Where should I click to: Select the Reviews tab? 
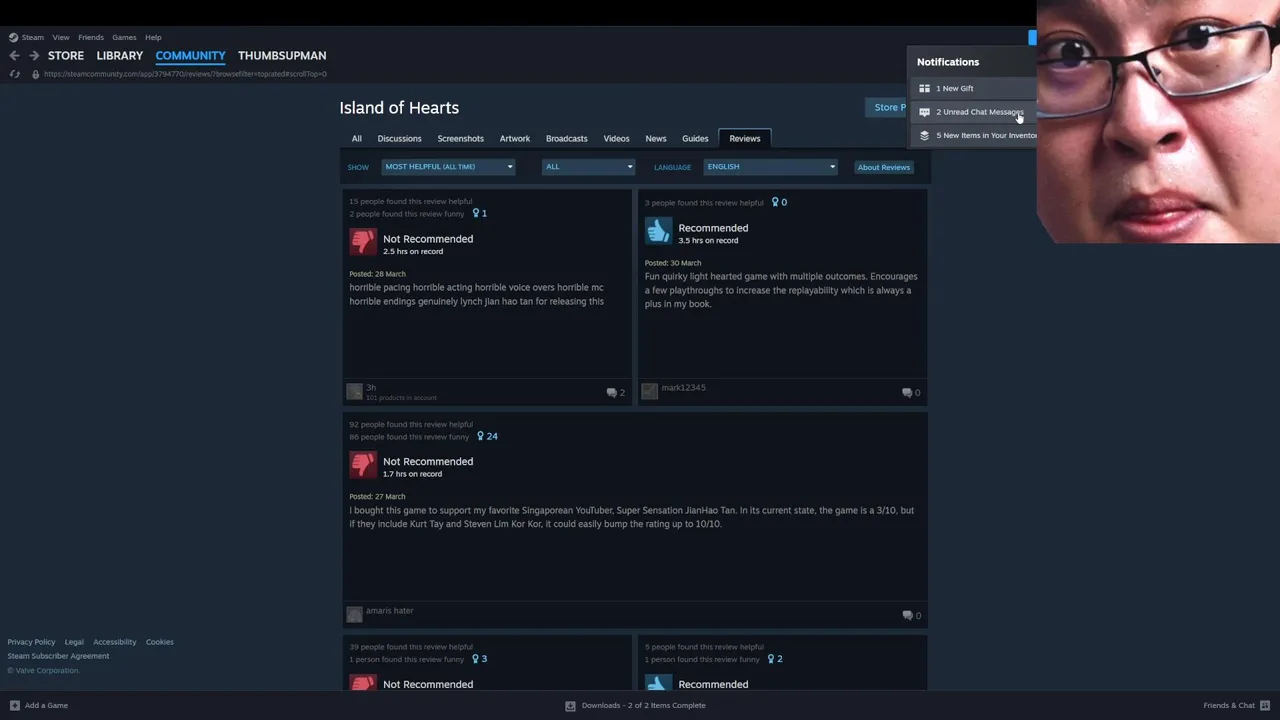click(745, 139)
